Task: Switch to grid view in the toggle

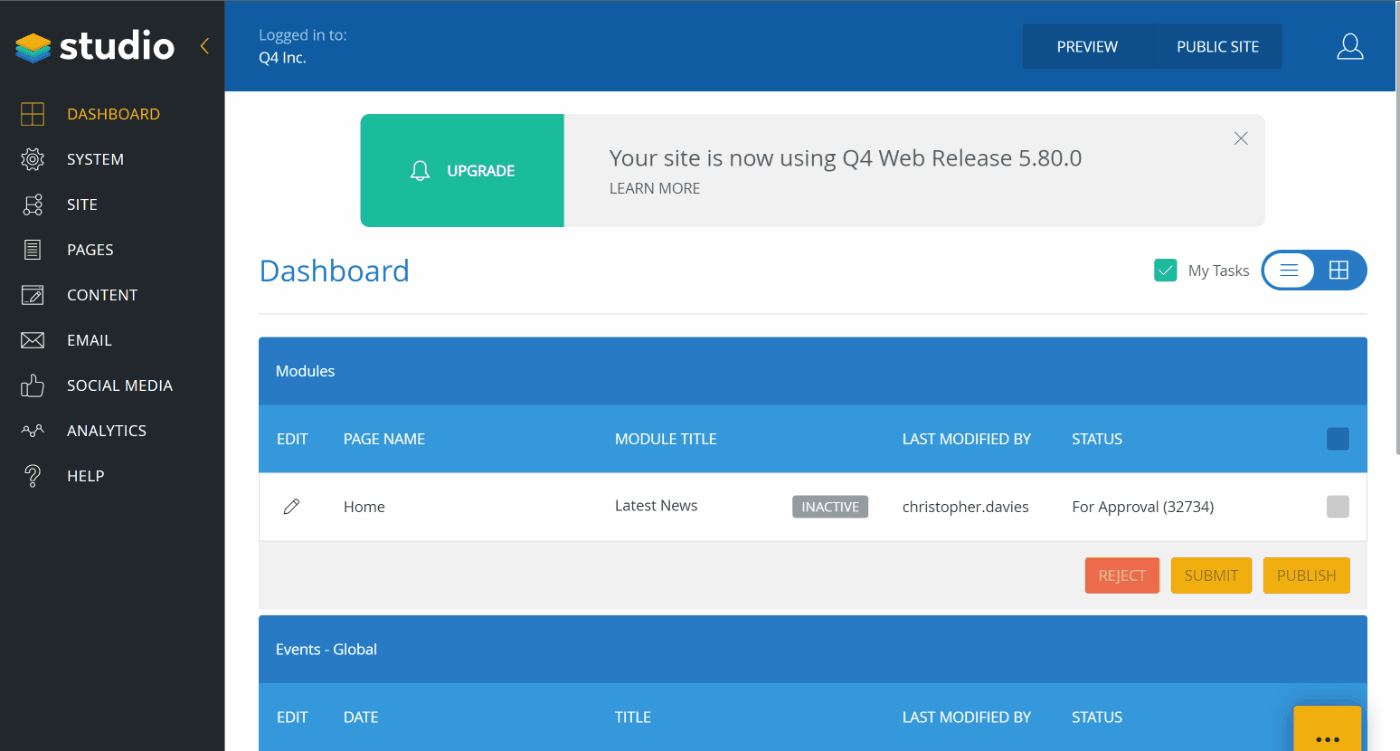Action: point(1339,270)
